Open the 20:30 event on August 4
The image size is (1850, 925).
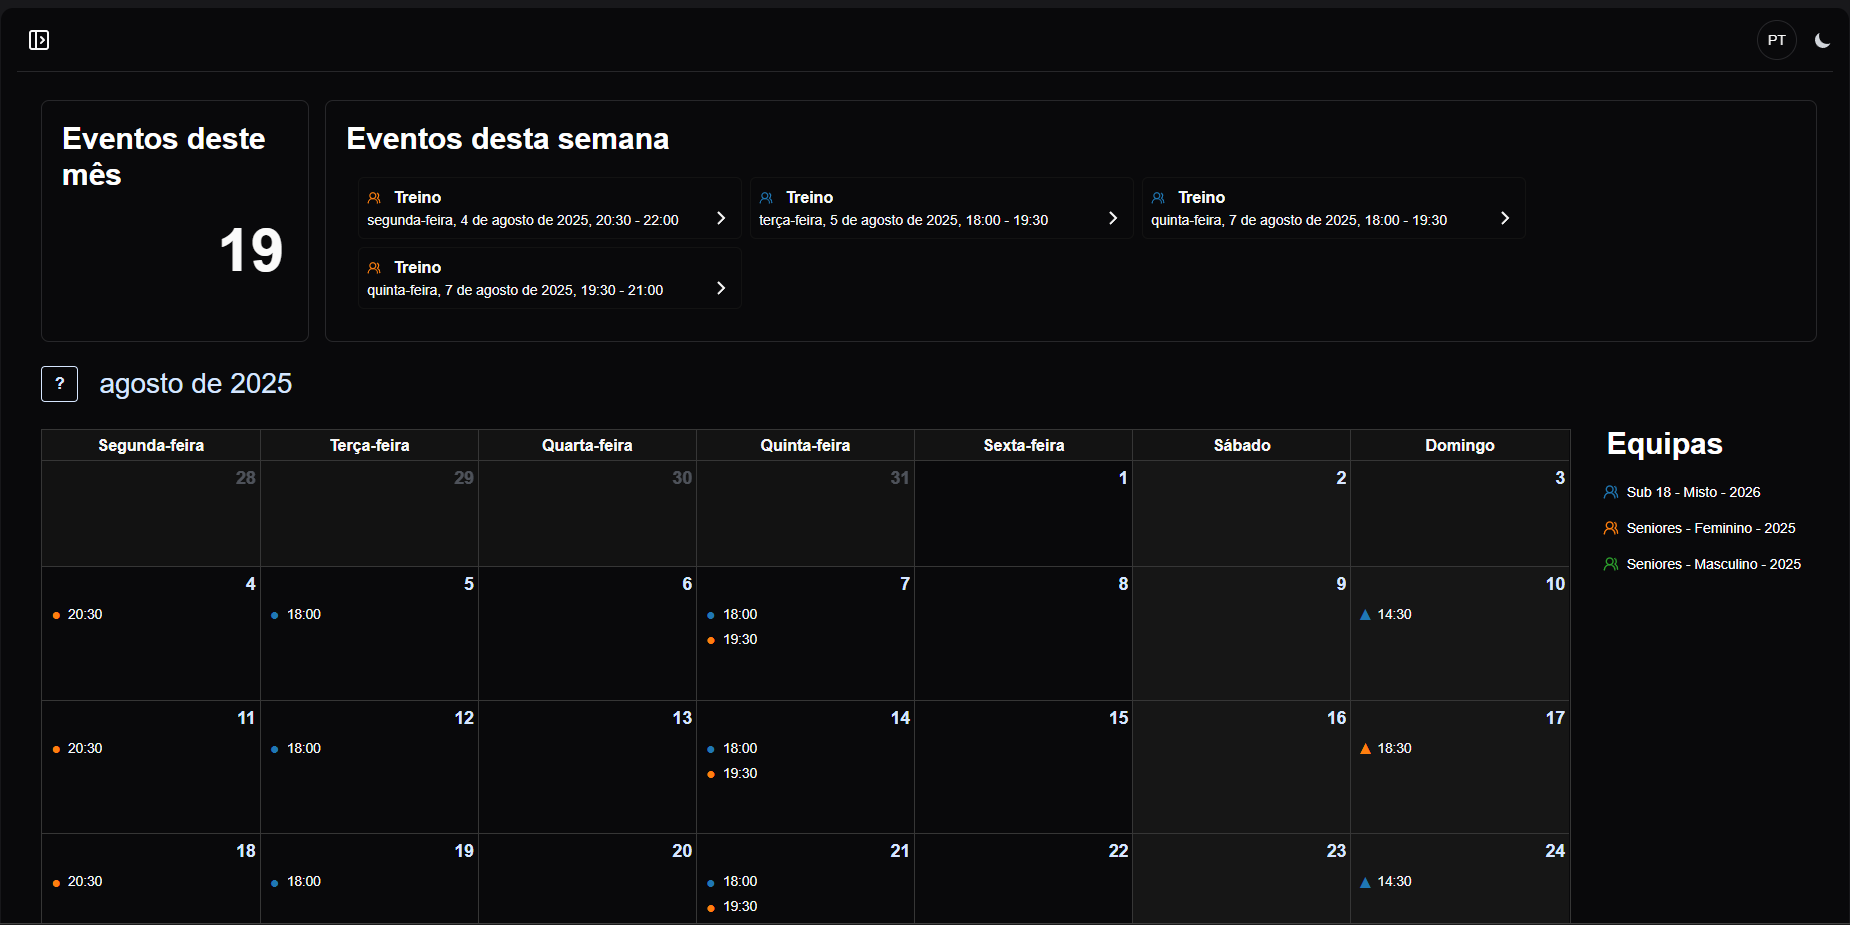(84, 615)
